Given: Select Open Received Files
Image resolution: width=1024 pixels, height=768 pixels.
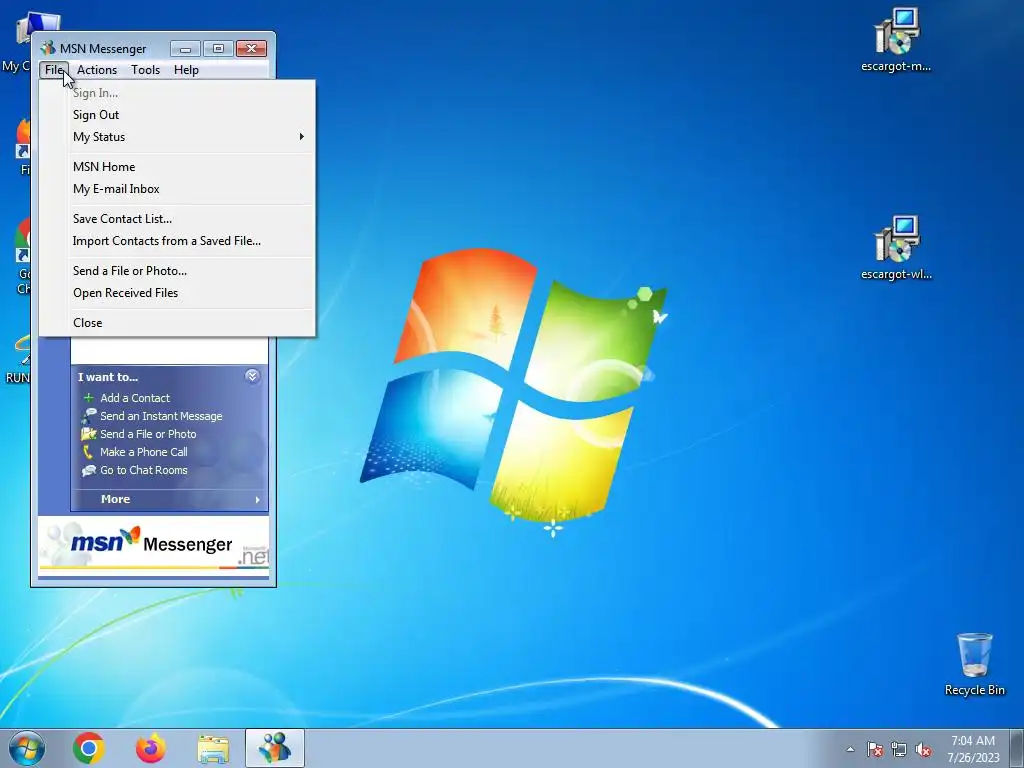Looking at the screenshot, I should (176, 293).
